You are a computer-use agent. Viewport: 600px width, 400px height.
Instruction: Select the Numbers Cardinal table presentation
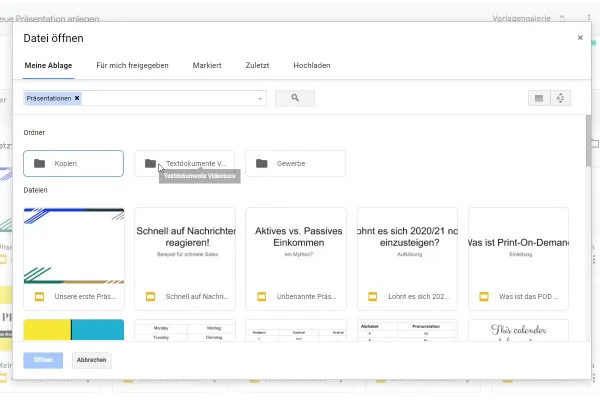click(296, 330)
